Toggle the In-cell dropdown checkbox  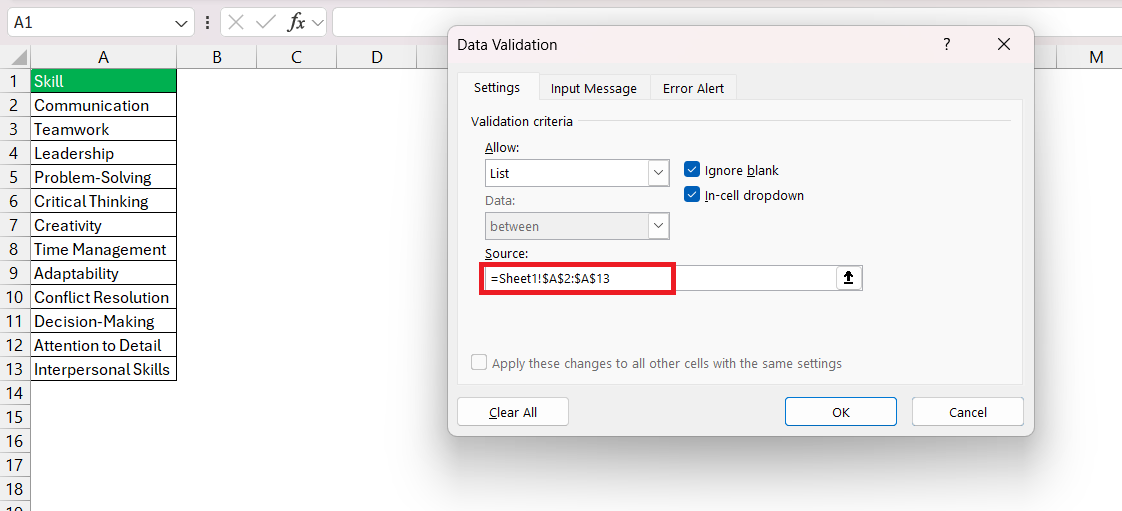[x=691, y=195]
